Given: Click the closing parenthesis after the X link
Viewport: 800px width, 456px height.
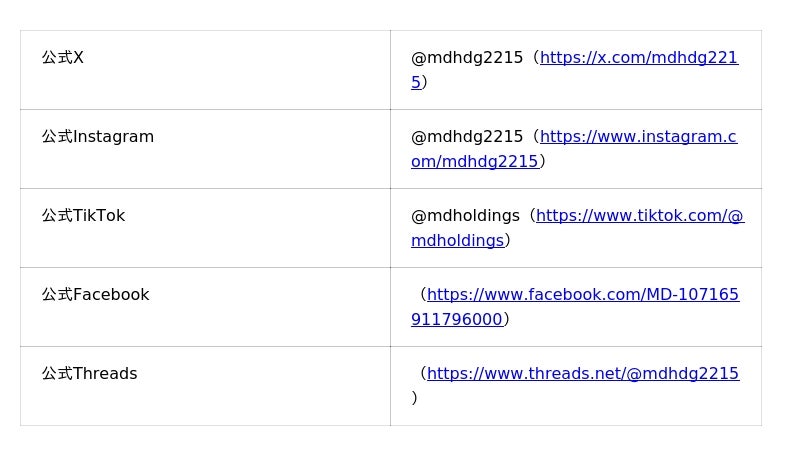Looking at the screenshot, I should pos(425,83).
